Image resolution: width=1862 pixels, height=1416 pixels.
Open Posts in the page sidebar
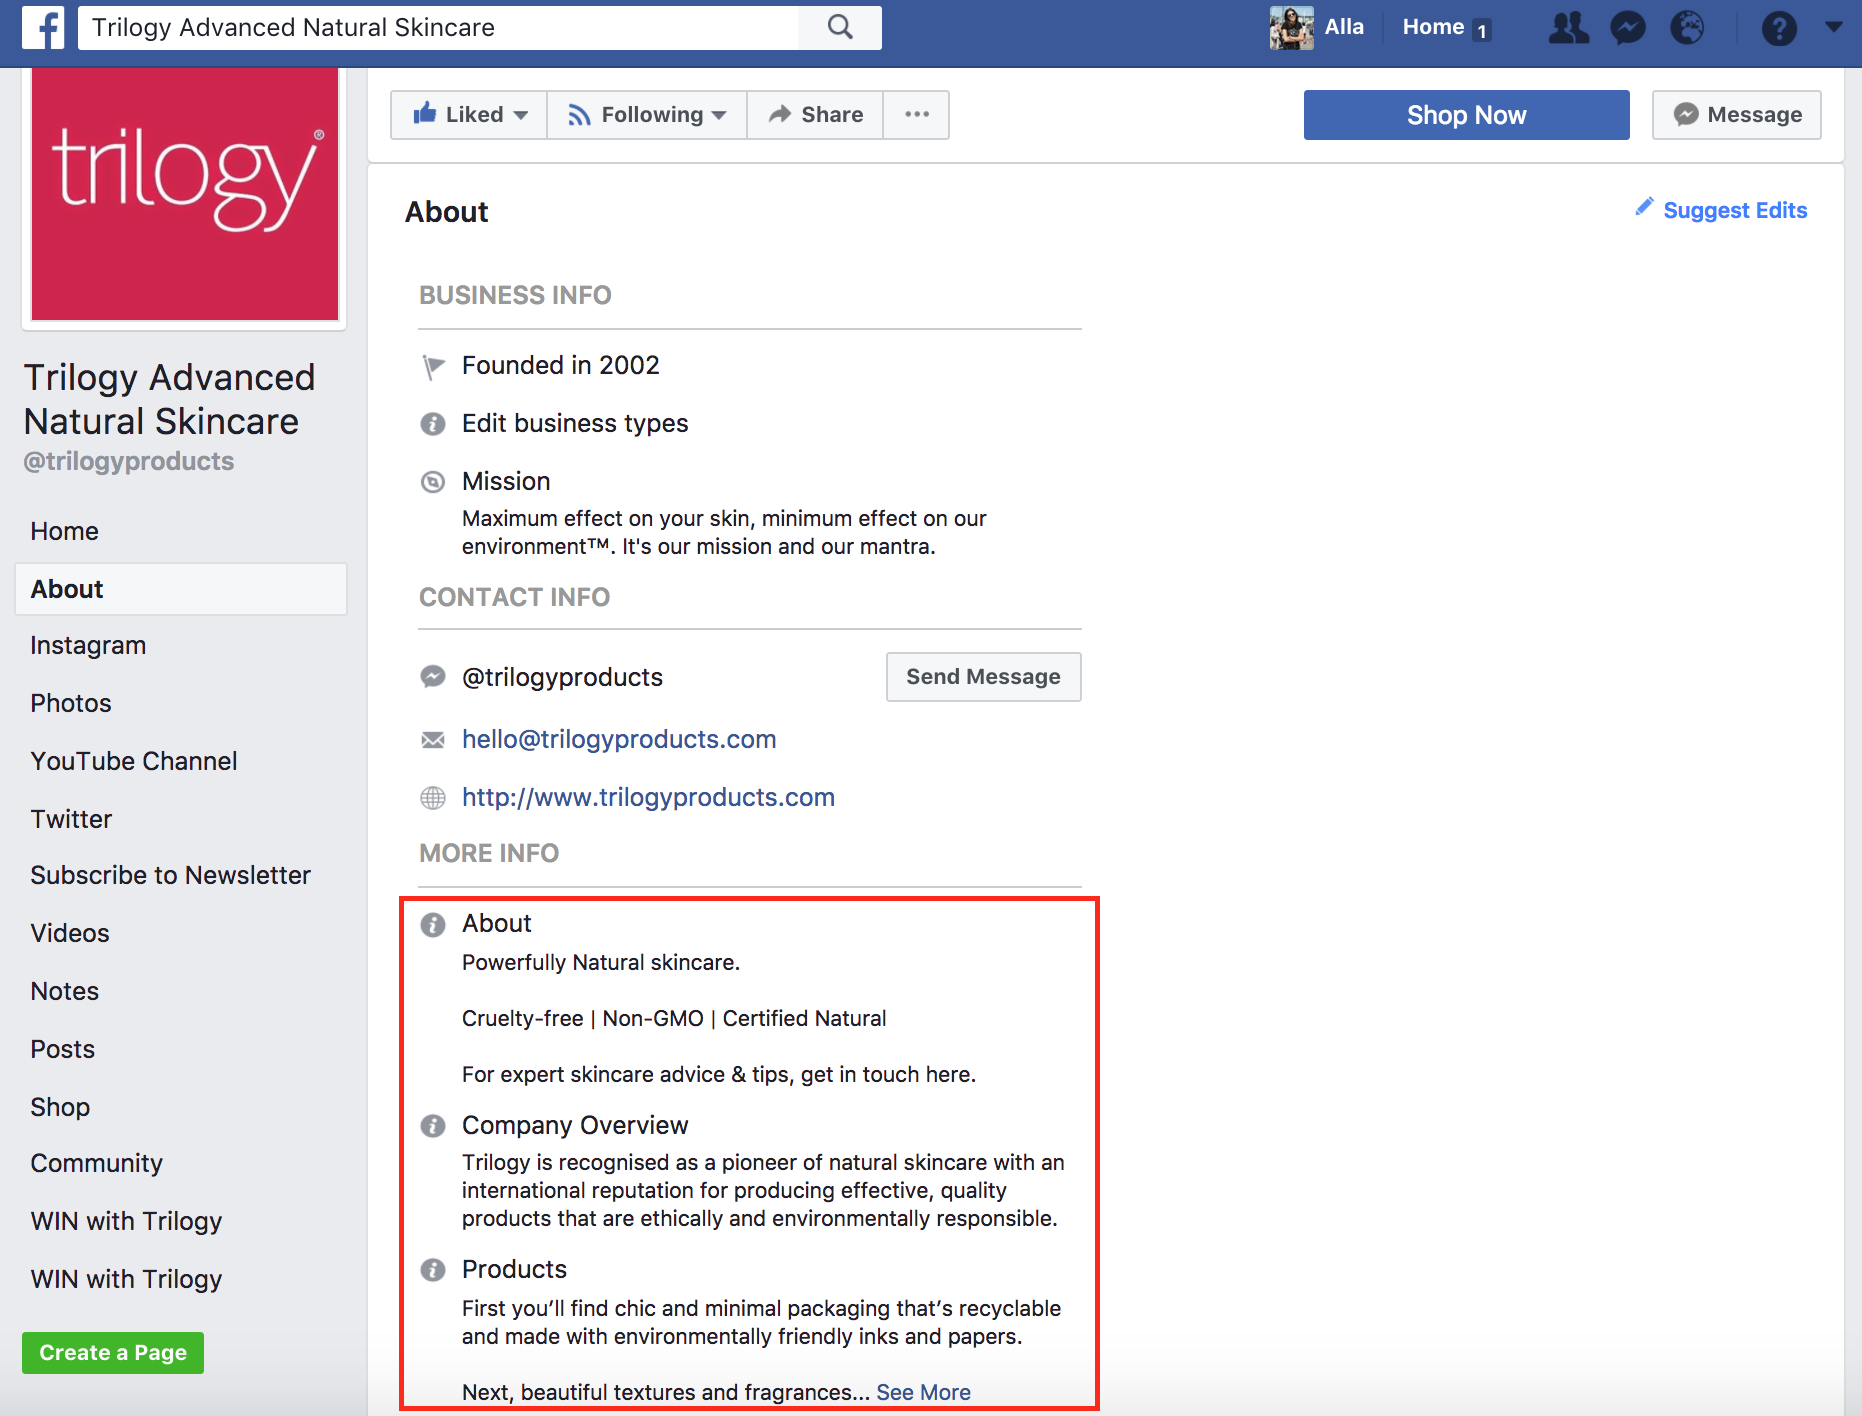click(x=62, y=1049)
